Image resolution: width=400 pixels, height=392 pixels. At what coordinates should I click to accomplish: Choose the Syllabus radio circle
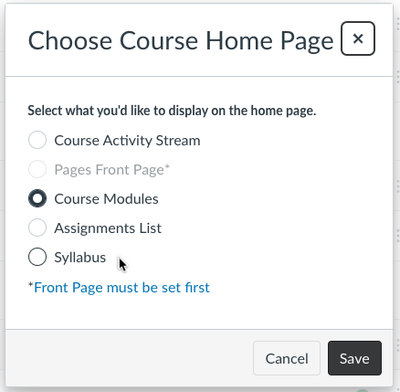(37, 257)
